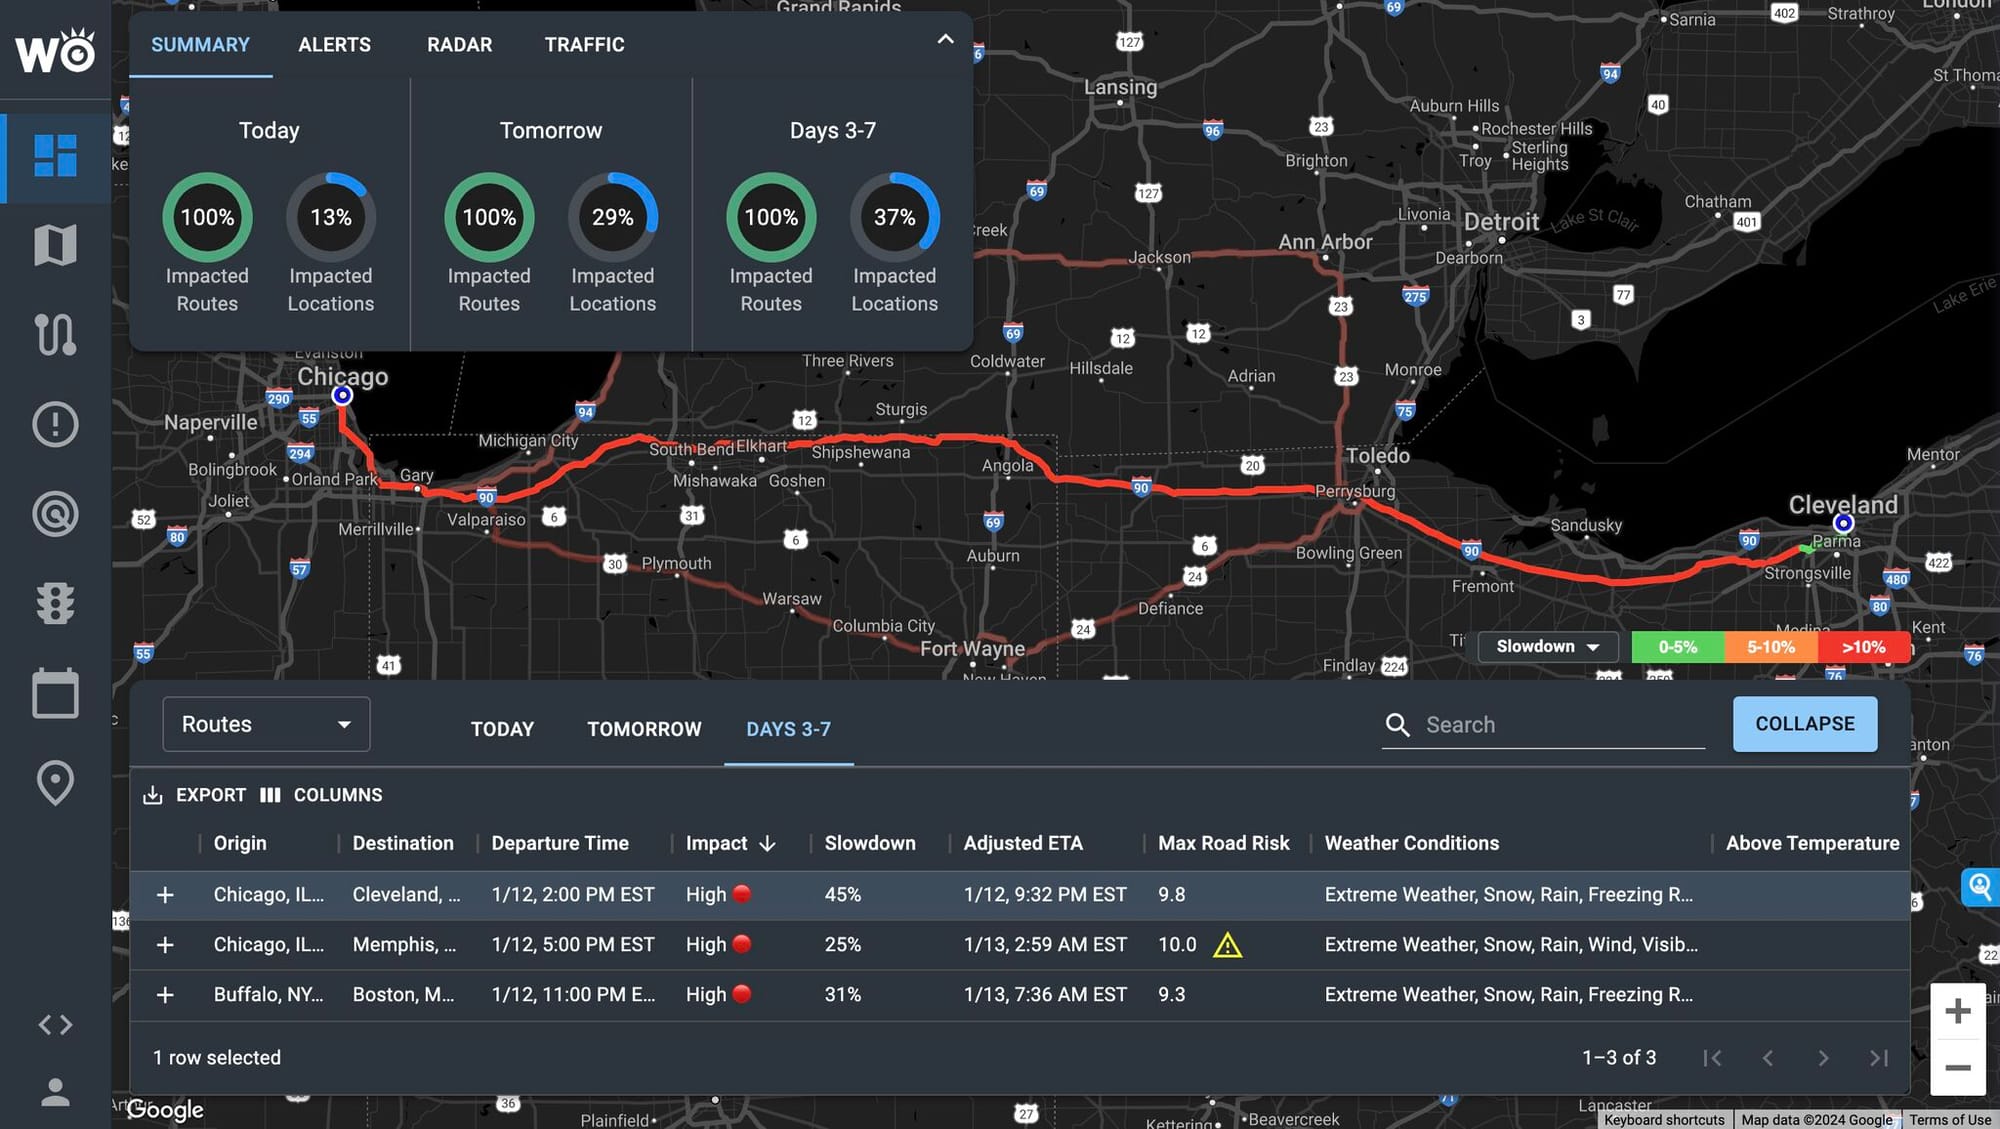Viewport: 2000px width, 1129px height.
Task: Open the location pin sidebar icon
Action: (x=55, y=783)
